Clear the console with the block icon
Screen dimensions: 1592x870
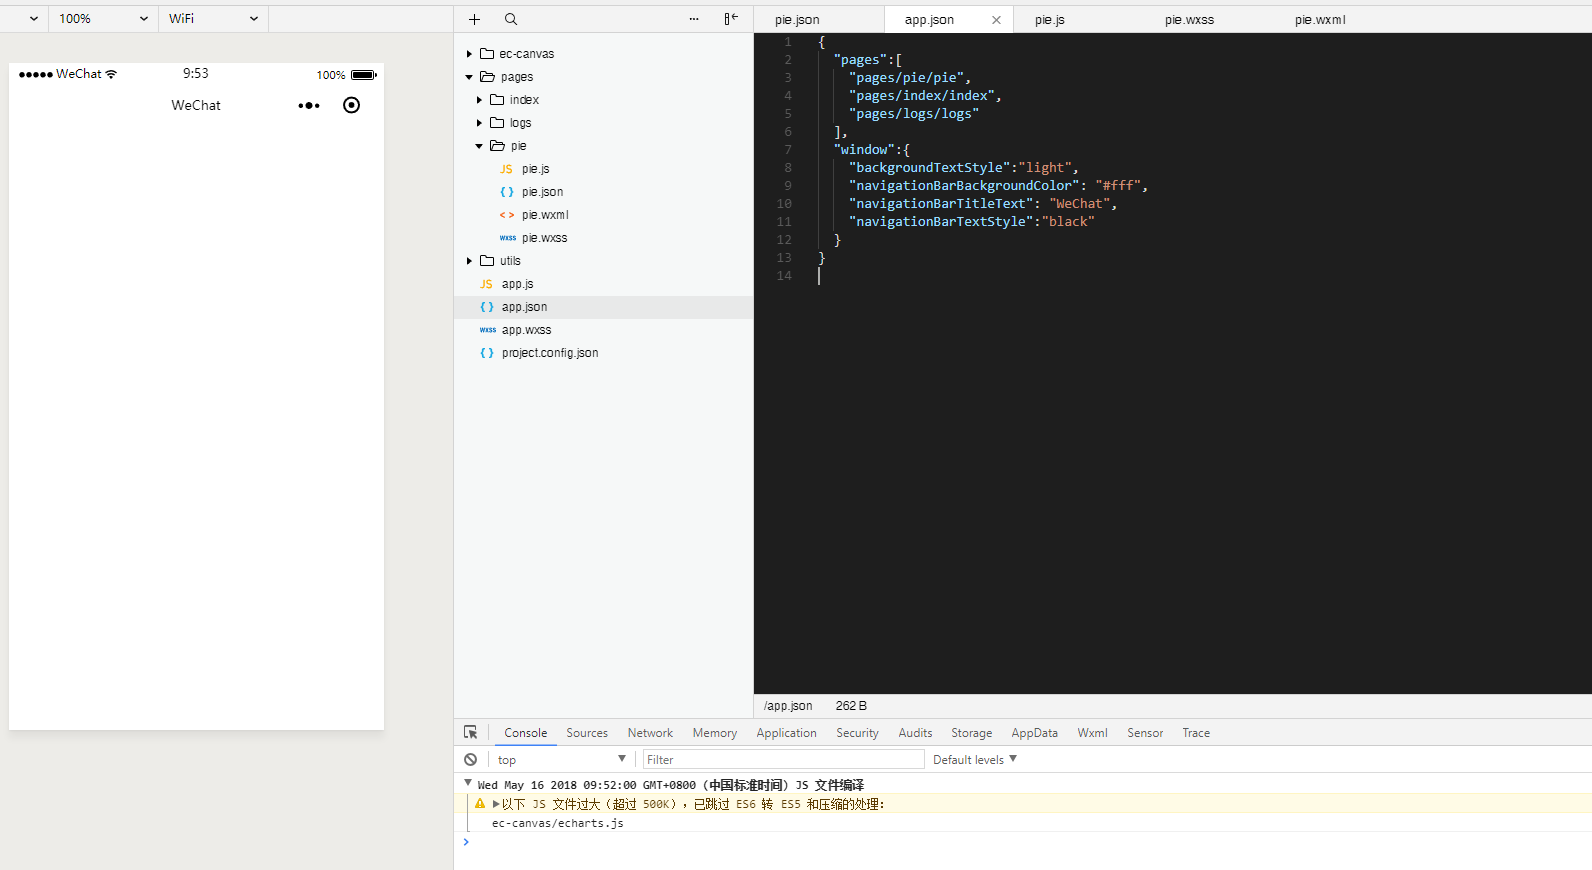pos(470,760)
